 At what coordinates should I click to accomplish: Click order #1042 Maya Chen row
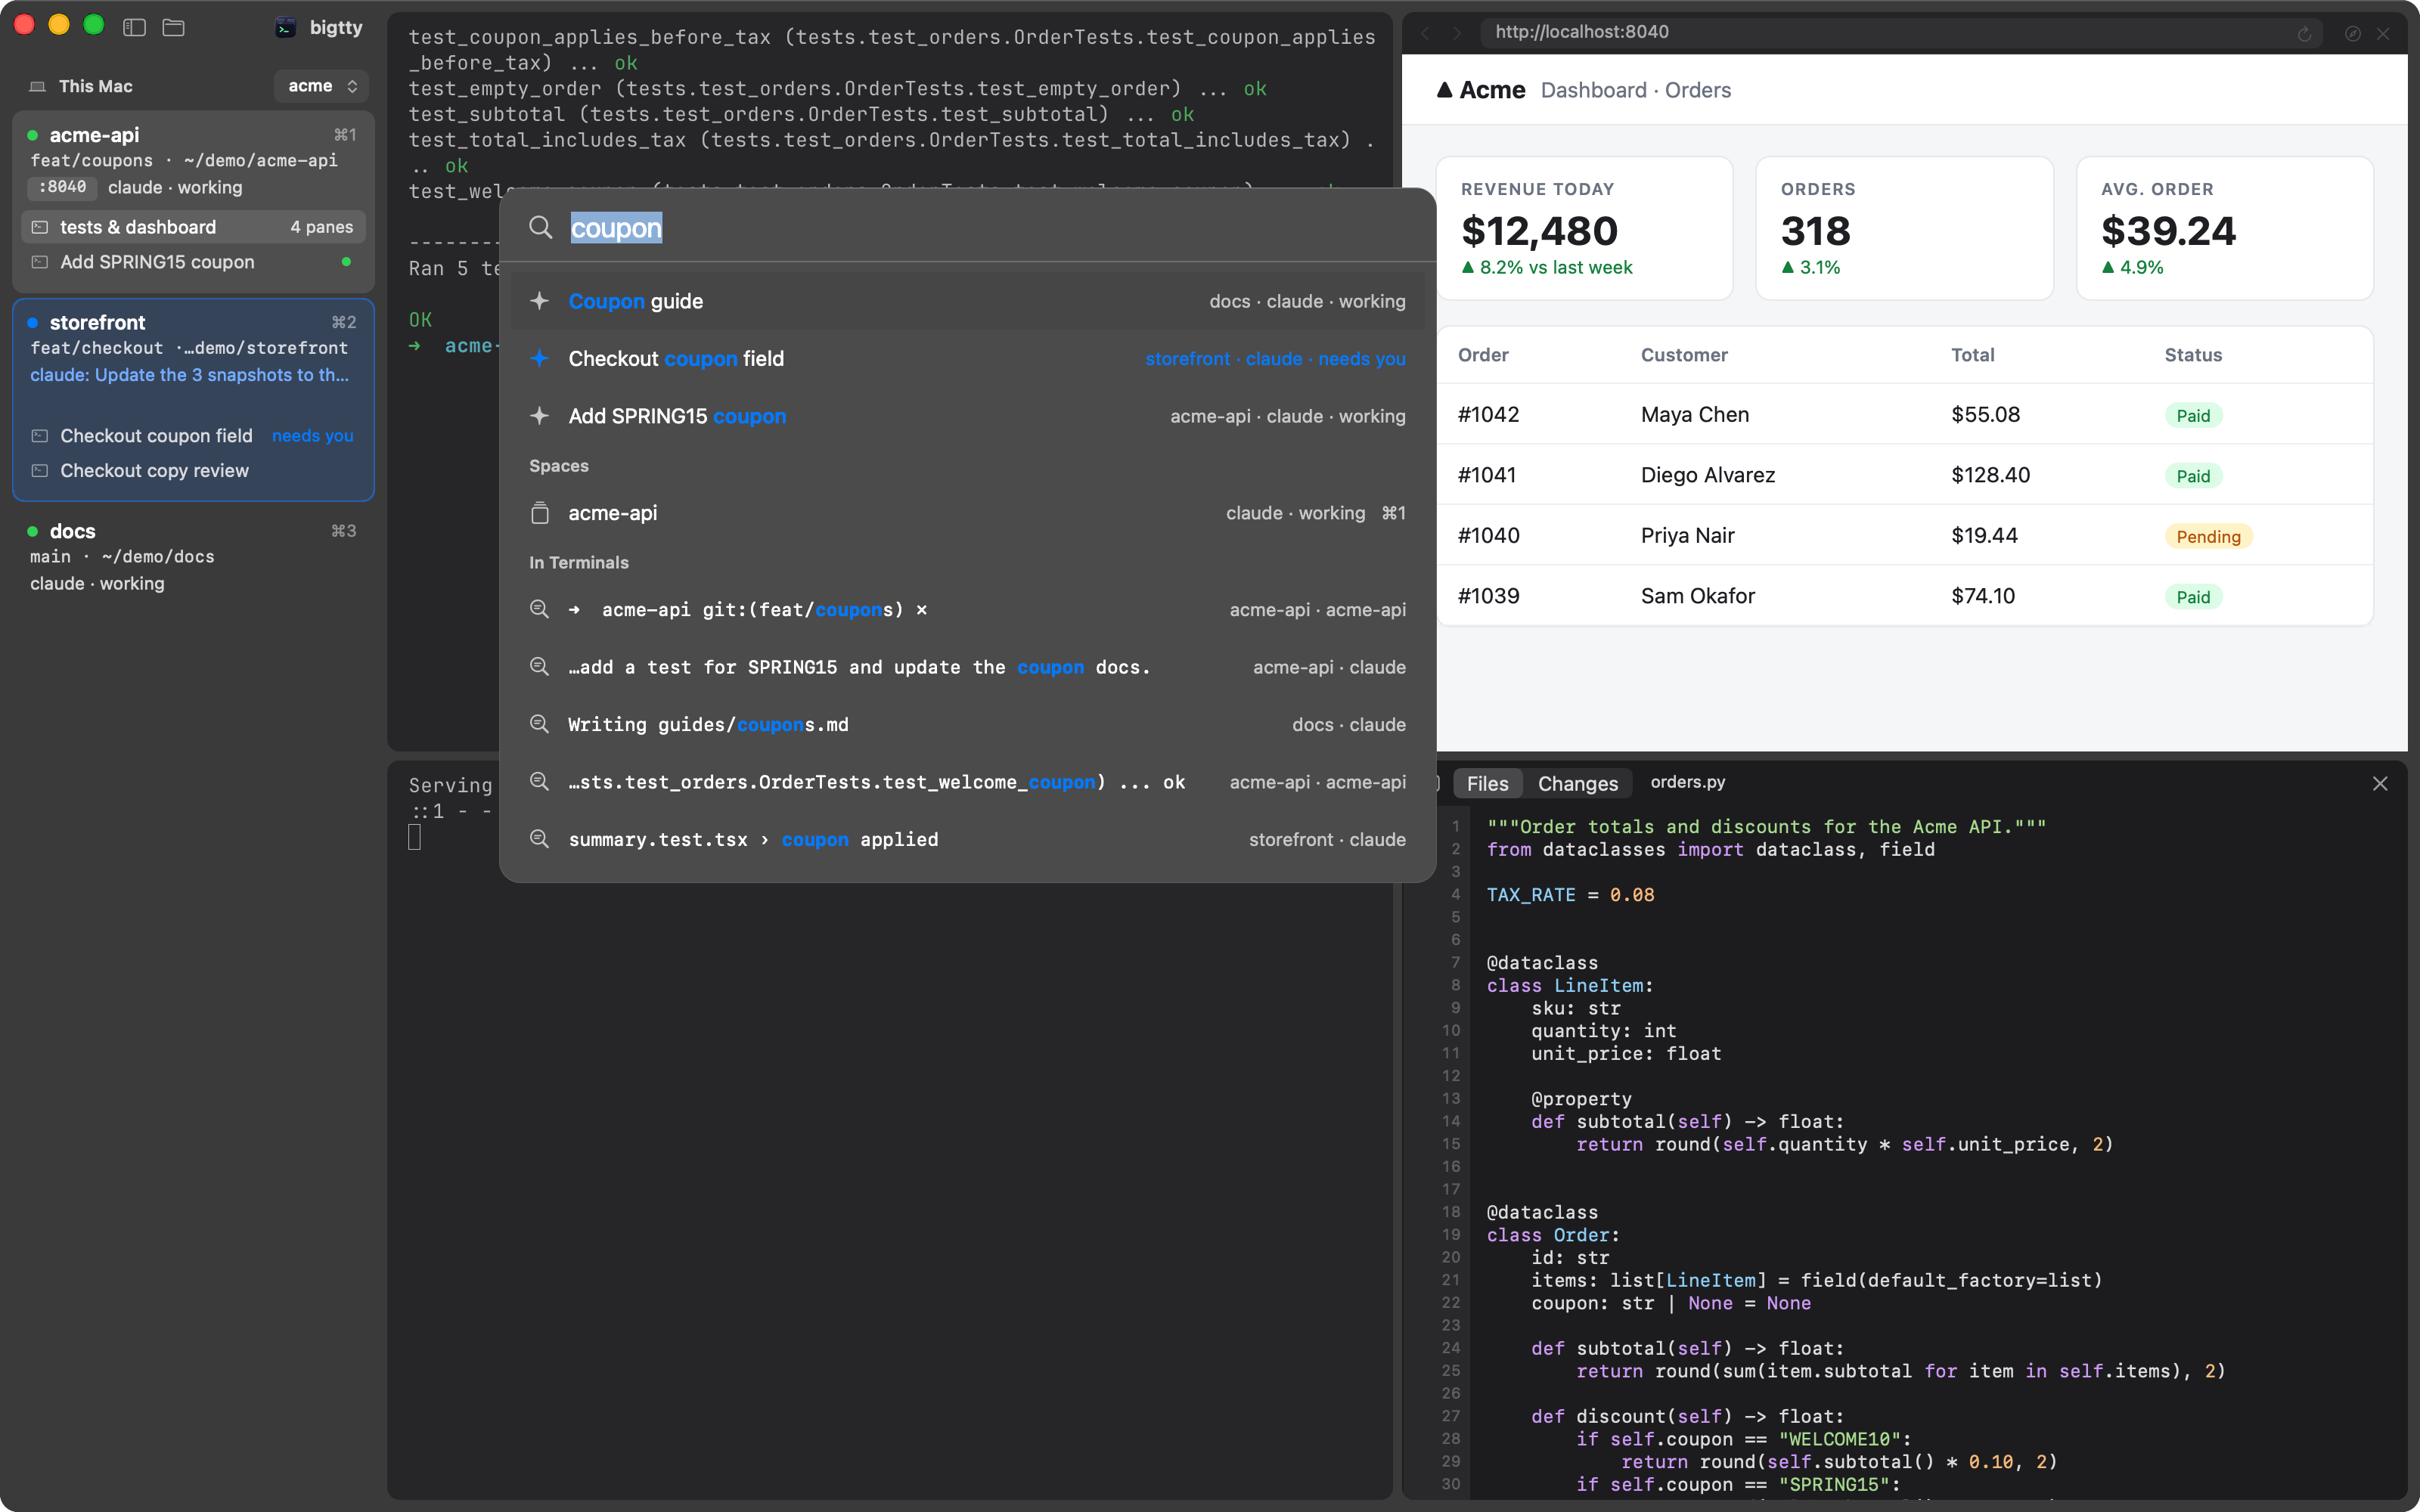(1905, 415)
